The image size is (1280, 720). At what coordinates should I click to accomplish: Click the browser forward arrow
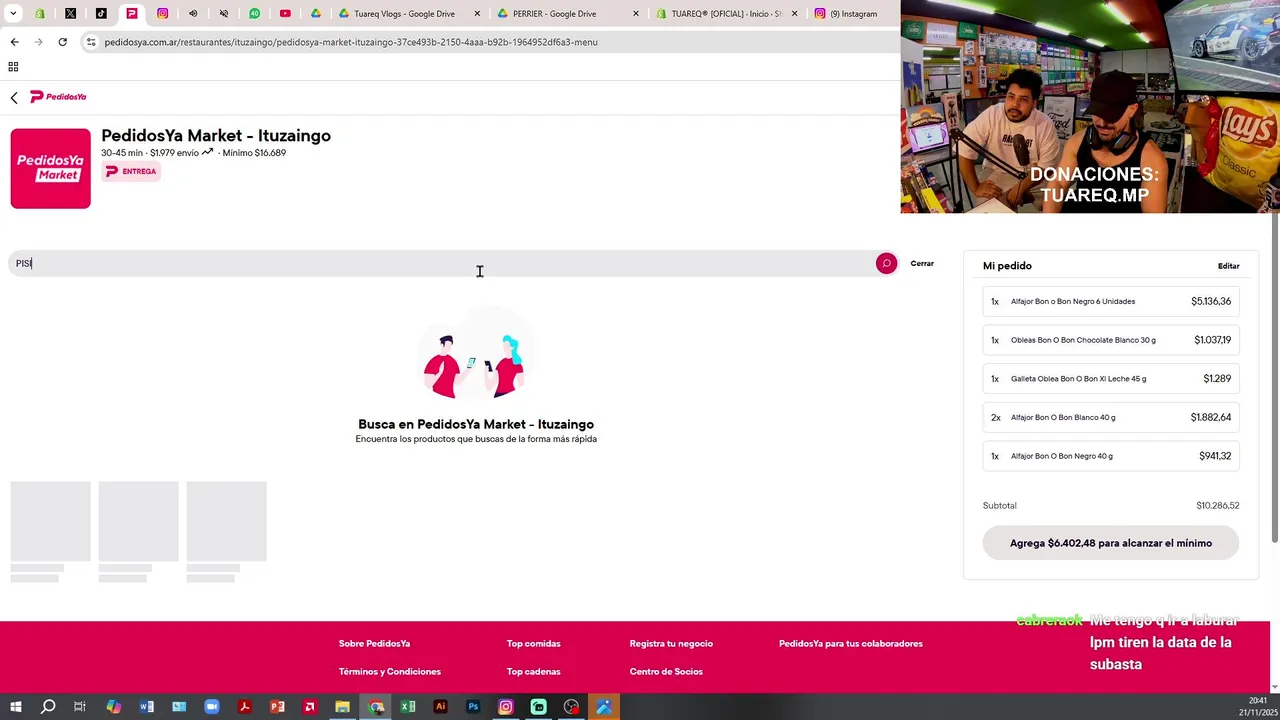tap(38, 42)
